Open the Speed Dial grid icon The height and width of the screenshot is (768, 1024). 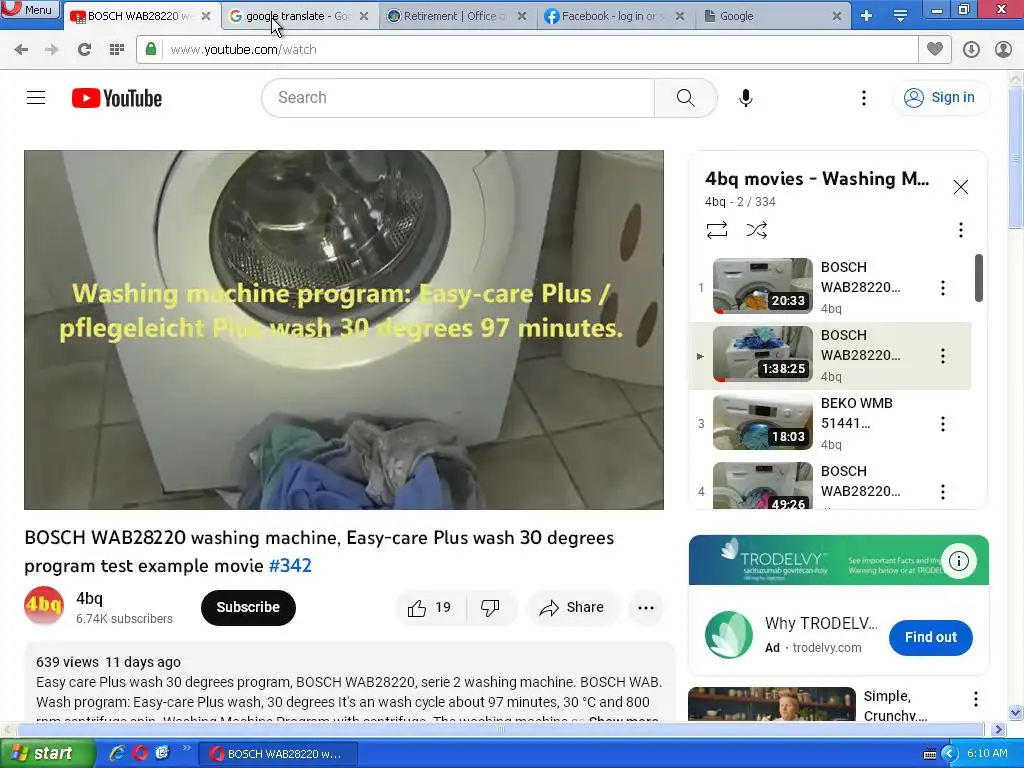click(x=117, y=49)
